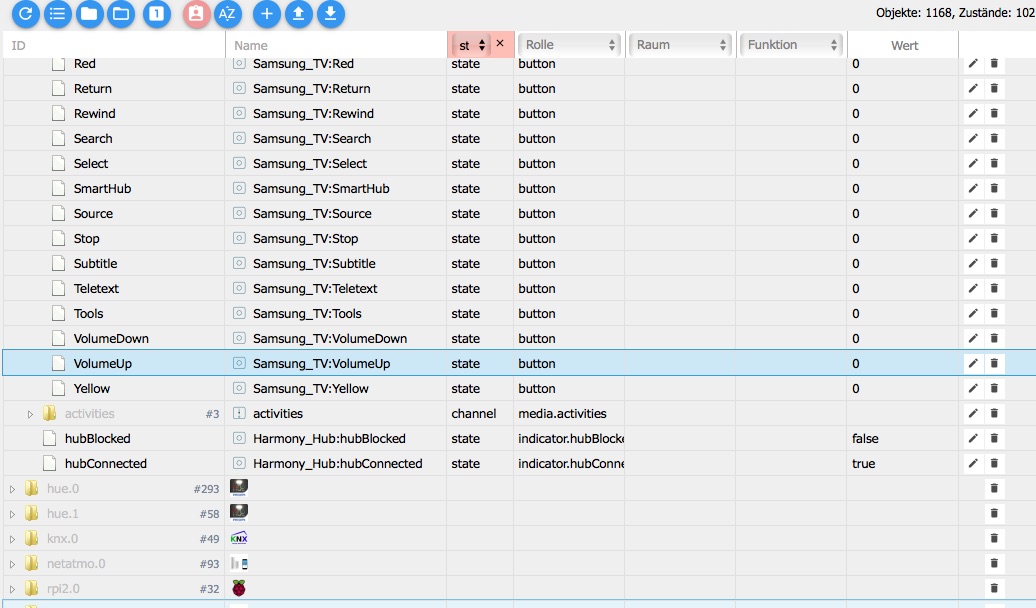
Task: Edit the Yellow button row
Action: point(973,388)
